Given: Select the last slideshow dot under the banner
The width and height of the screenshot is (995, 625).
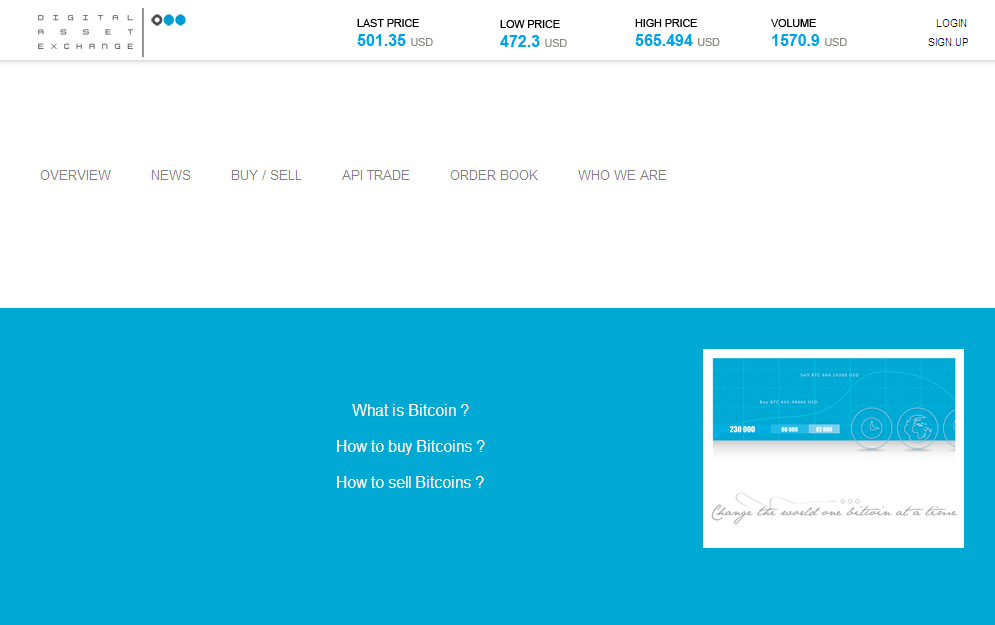Looking at the screenshot, I should (856, 501).
